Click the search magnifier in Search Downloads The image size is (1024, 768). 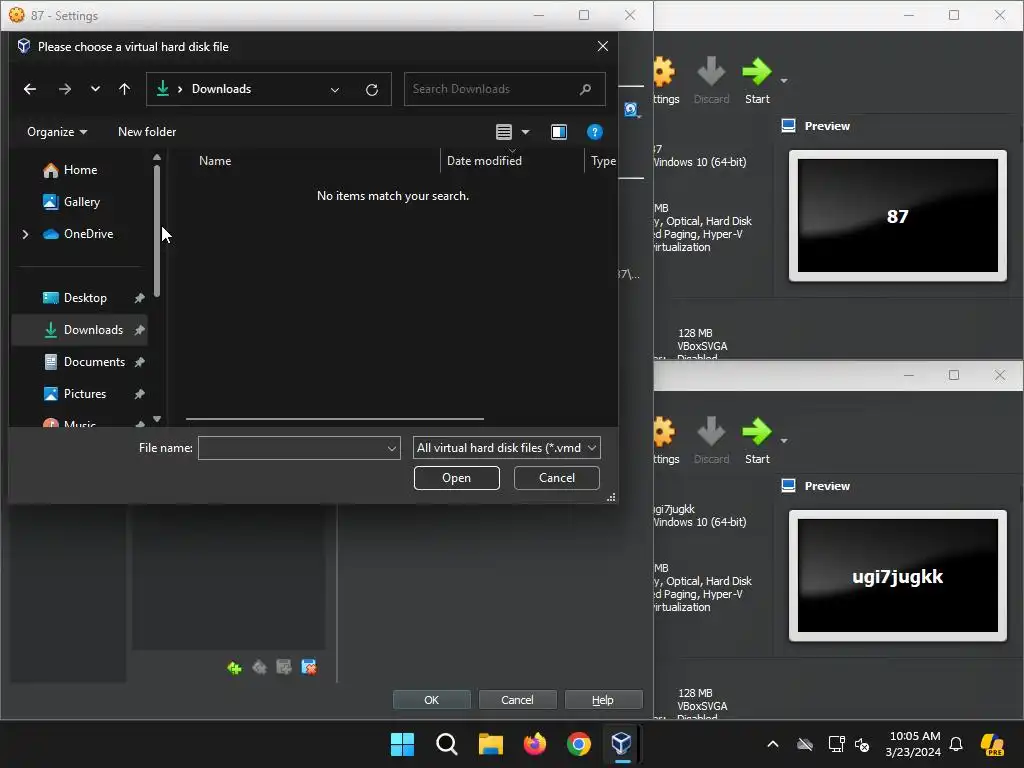point(585,89)
